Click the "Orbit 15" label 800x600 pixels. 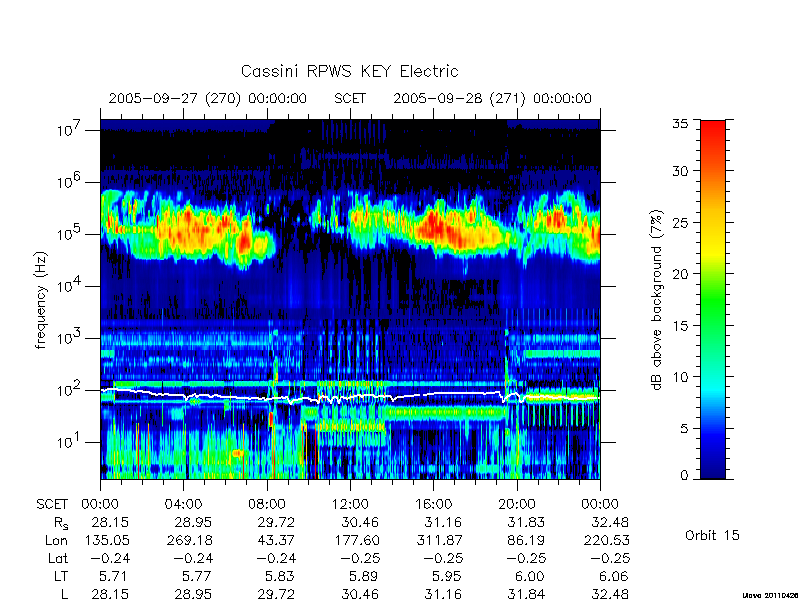(712, 535)
